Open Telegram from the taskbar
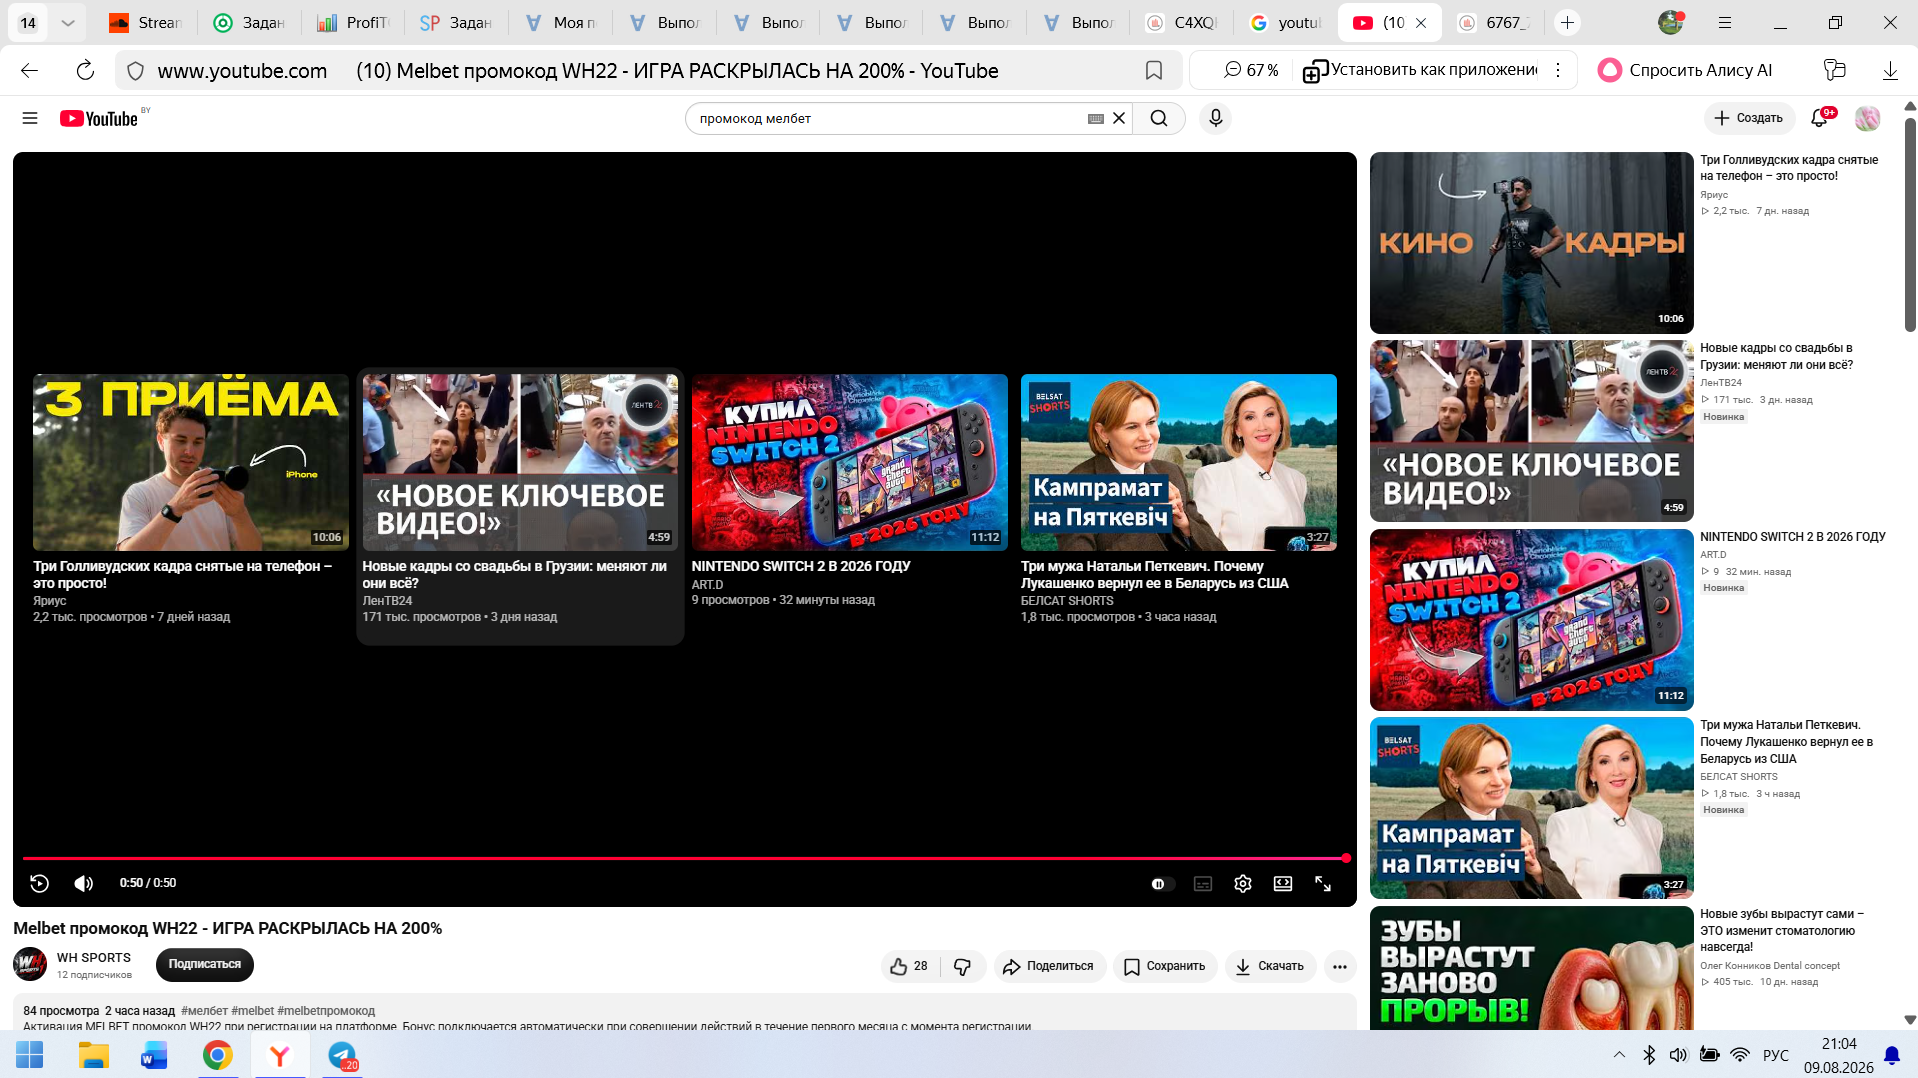The image size is (1918, 1078). [x=342, y=1055]
